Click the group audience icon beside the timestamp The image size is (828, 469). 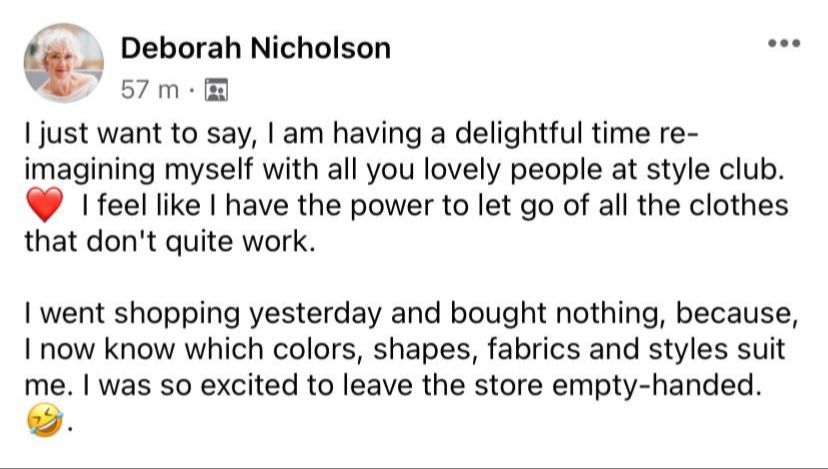215,91
